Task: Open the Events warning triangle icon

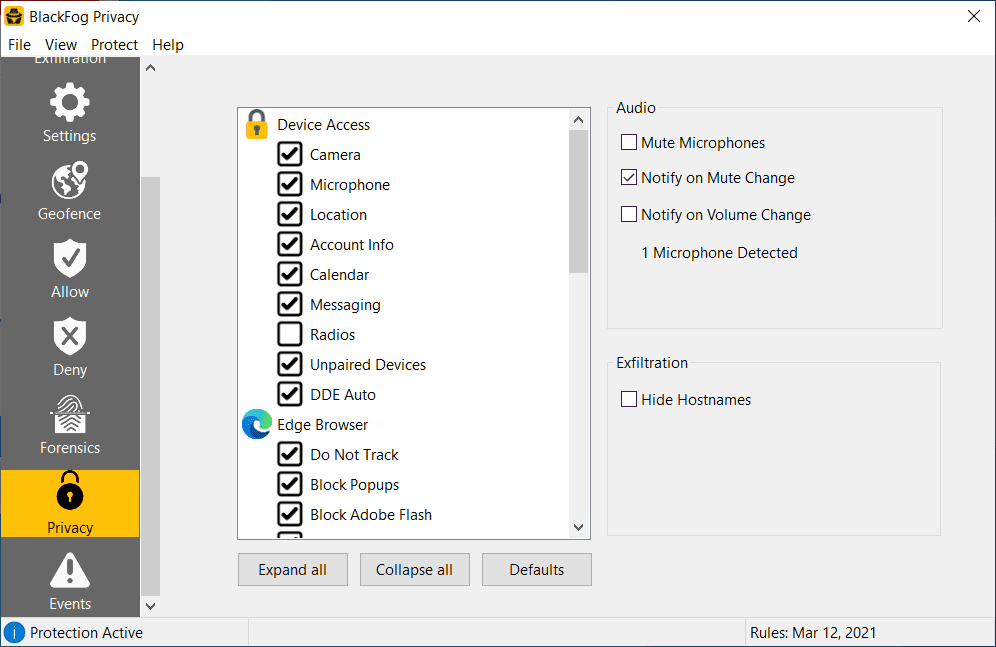Action: 69,571
